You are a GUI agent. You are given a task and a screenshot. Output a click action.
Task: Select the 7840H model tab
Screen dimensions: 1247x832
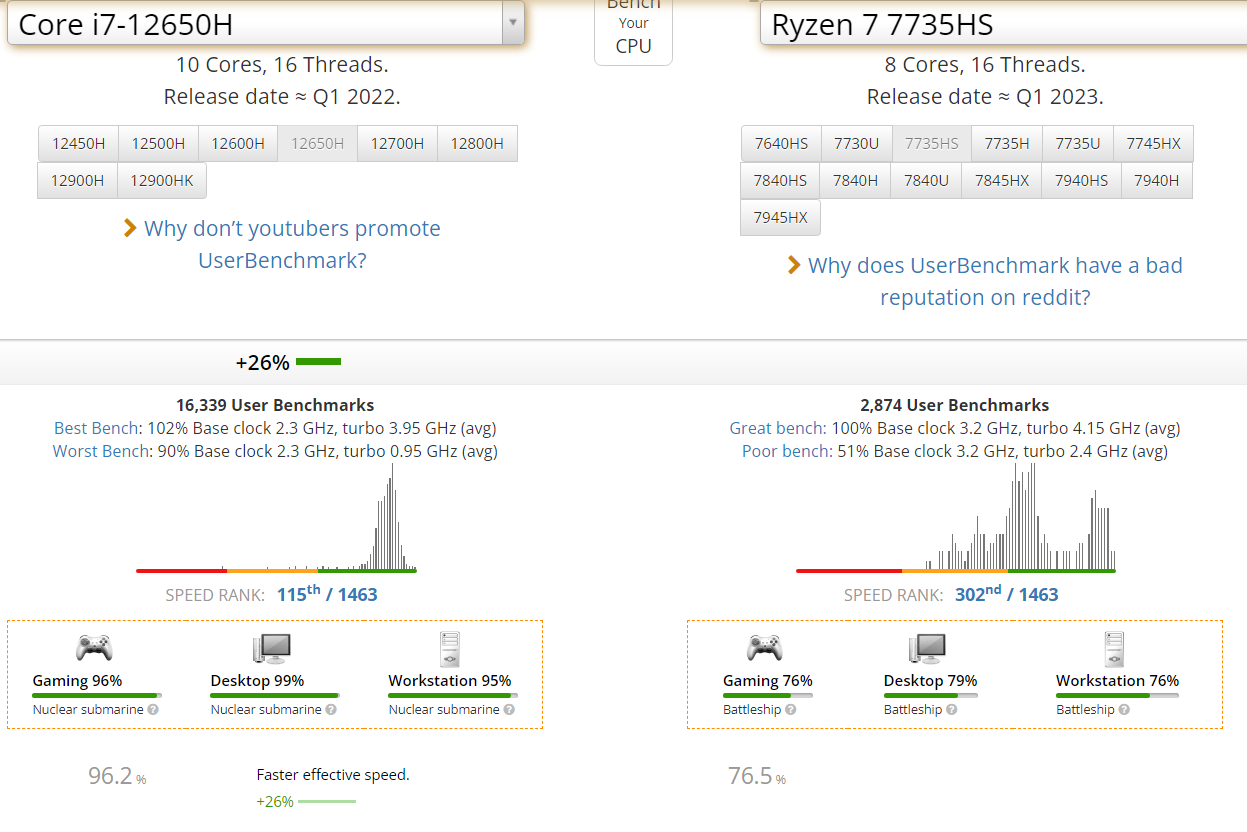(855, 180)
